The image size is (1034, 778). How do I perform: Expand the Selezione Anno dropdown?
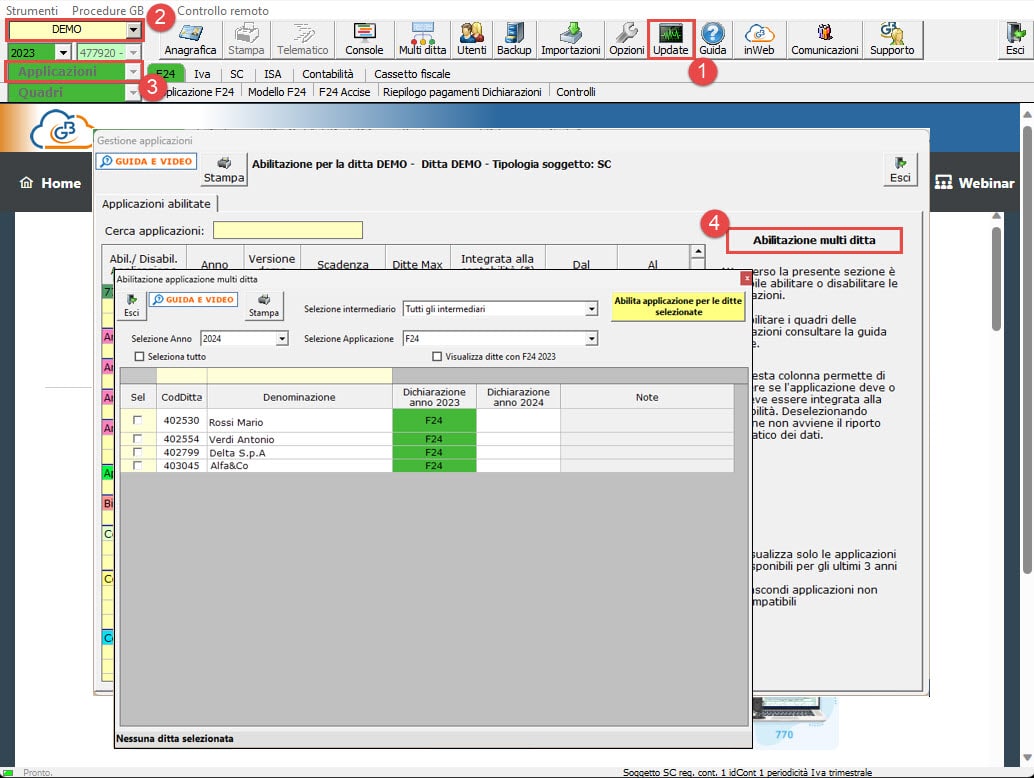coord(281,339)
